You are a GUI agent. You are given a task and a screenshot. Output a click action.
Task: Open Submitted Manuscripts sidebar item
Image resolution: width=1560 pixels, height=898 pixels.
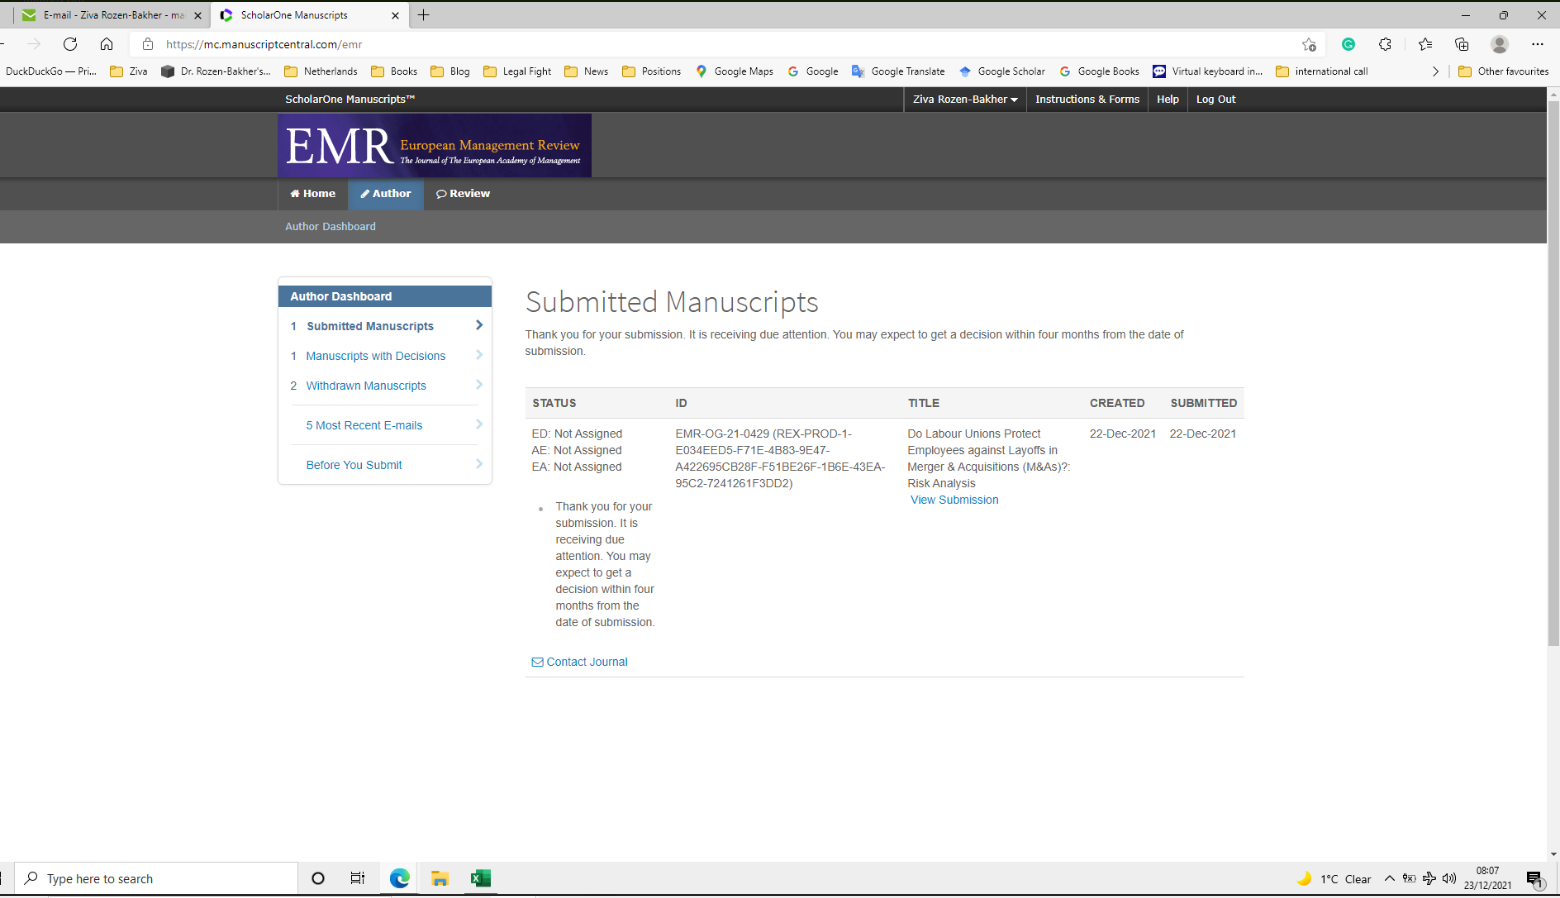[x=370, y=326]
